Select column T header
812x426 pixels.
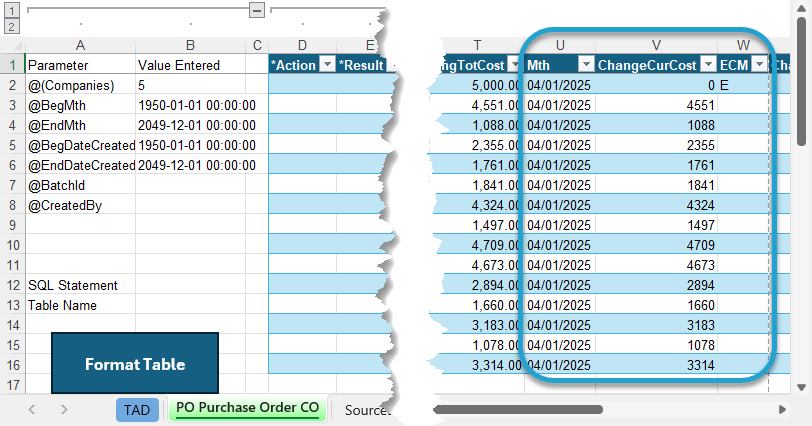coord(477,46)
